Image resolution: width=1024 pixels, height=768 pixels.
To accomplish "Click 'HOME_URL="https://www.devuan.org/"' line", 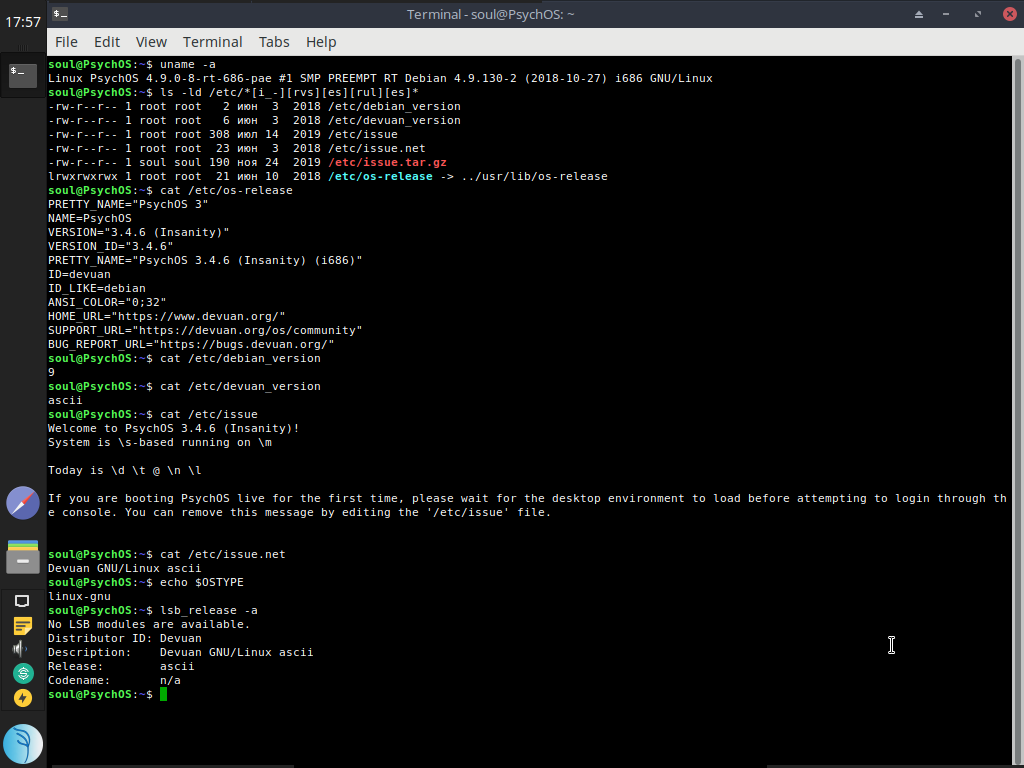I will point(167,316).
